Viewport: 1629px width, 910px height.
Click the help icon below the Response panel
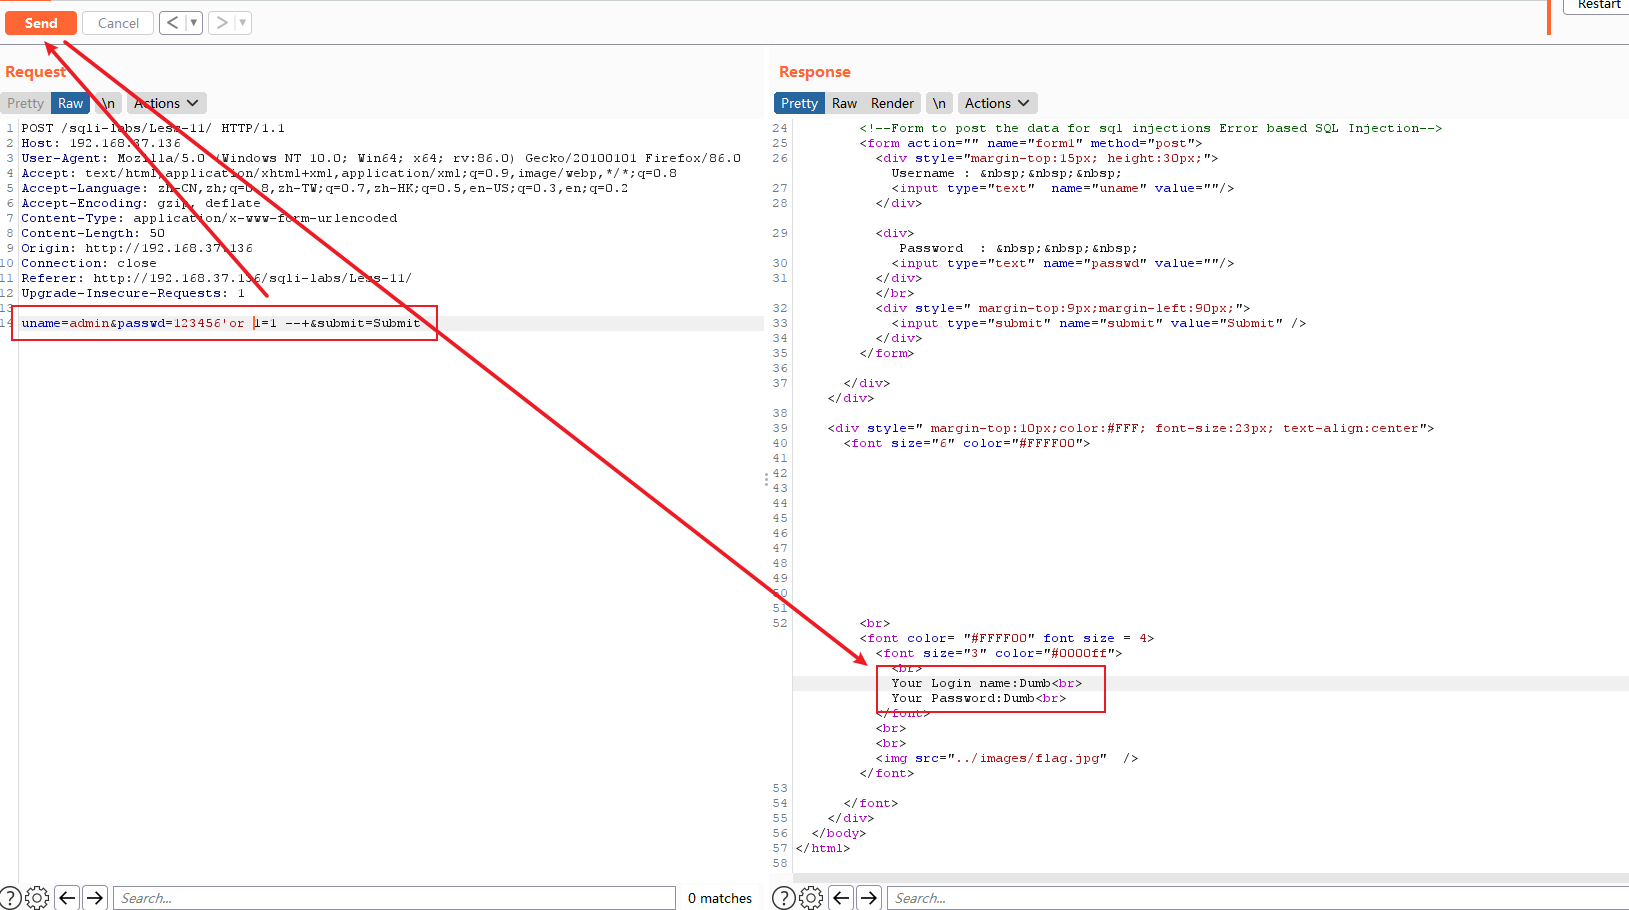pos(784,897)
